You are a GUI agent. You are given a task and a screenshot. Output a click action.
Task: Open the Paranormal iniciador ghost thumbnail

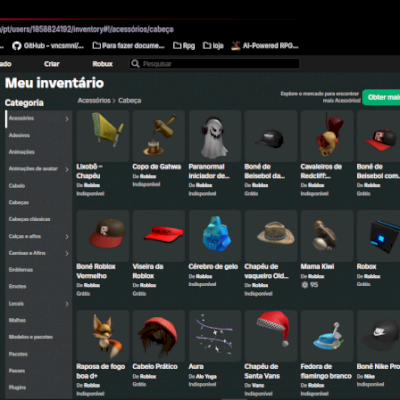point(215,136)
